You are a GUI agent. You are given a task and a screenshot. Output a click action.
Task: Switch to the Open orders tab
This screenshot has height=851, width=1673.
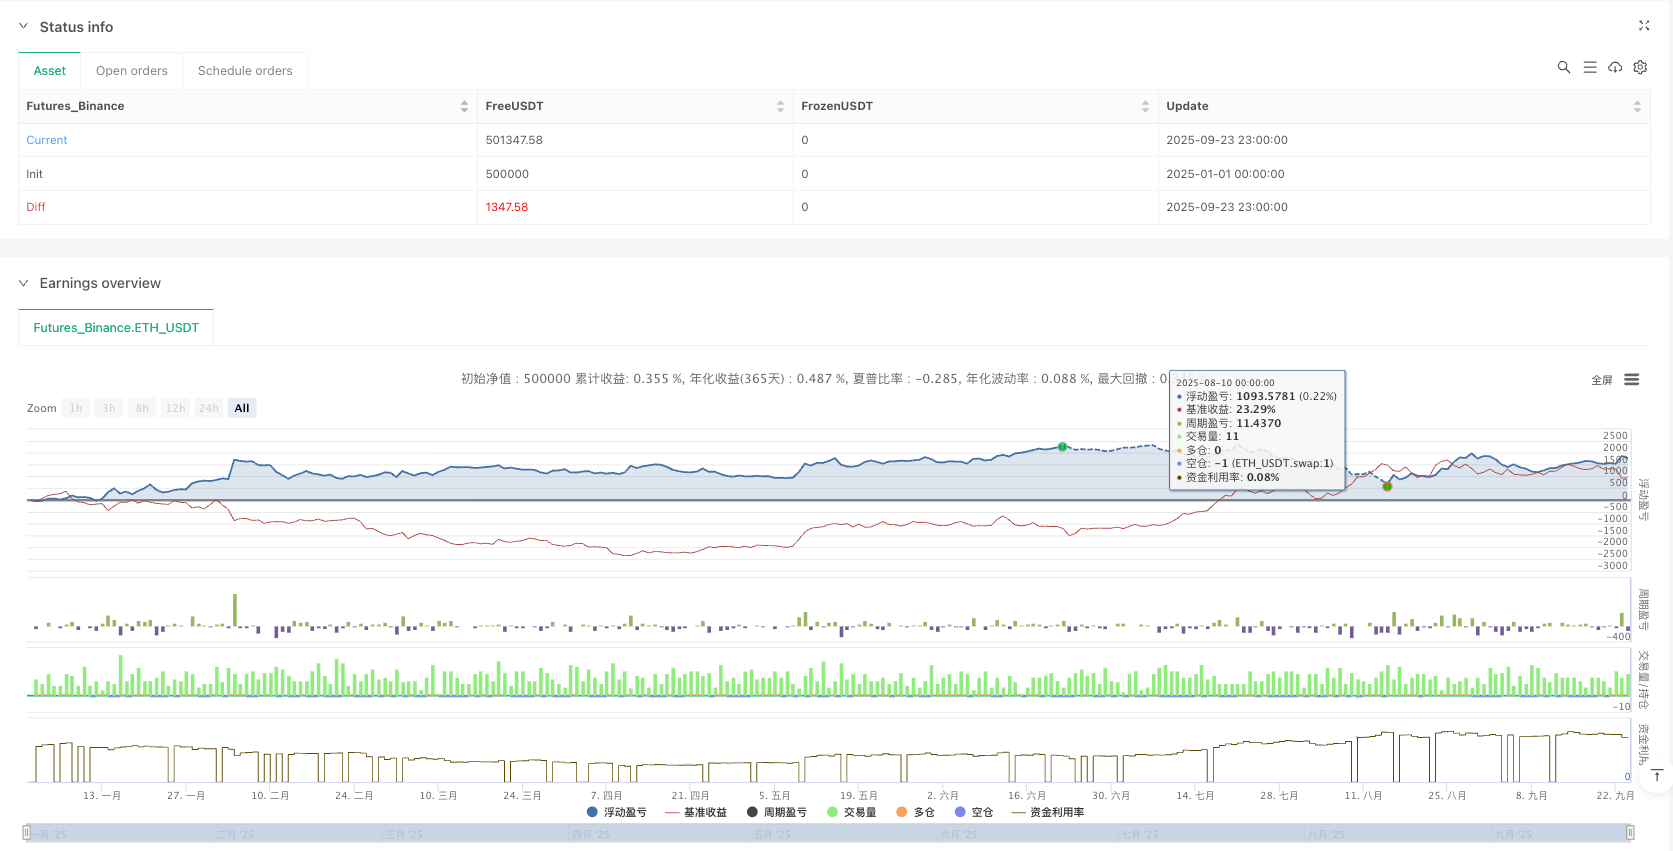[131, 71]
